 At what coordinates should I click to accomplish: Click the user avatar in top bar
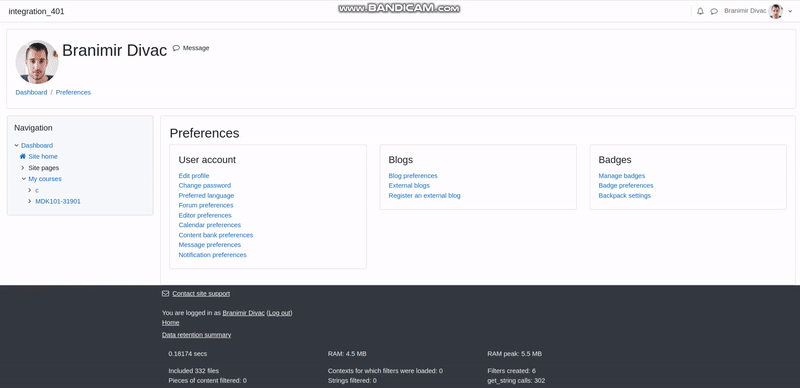[x=776, y=11]
